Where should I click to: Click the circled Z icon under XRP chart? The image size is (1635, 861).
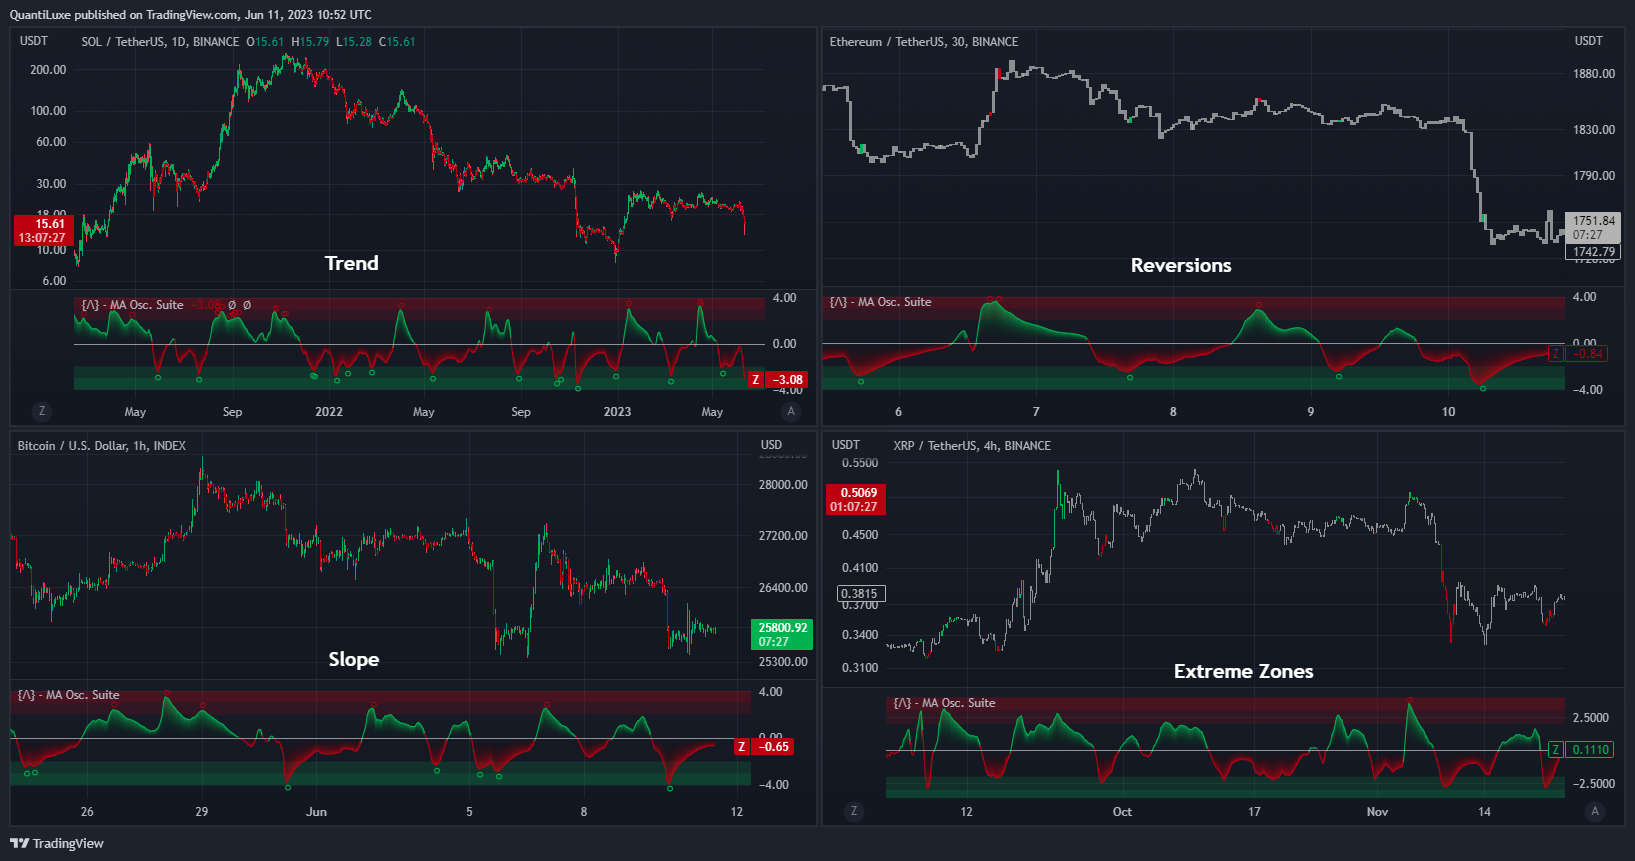click(853, 811)
